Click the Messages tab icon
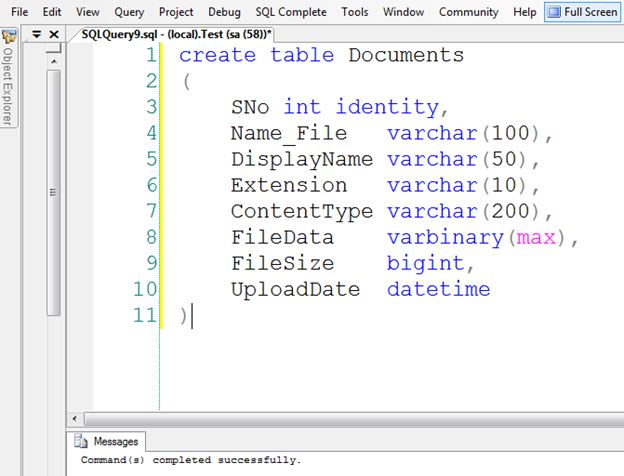The width and height of the screenshot is (624, 476). point(81,441)
